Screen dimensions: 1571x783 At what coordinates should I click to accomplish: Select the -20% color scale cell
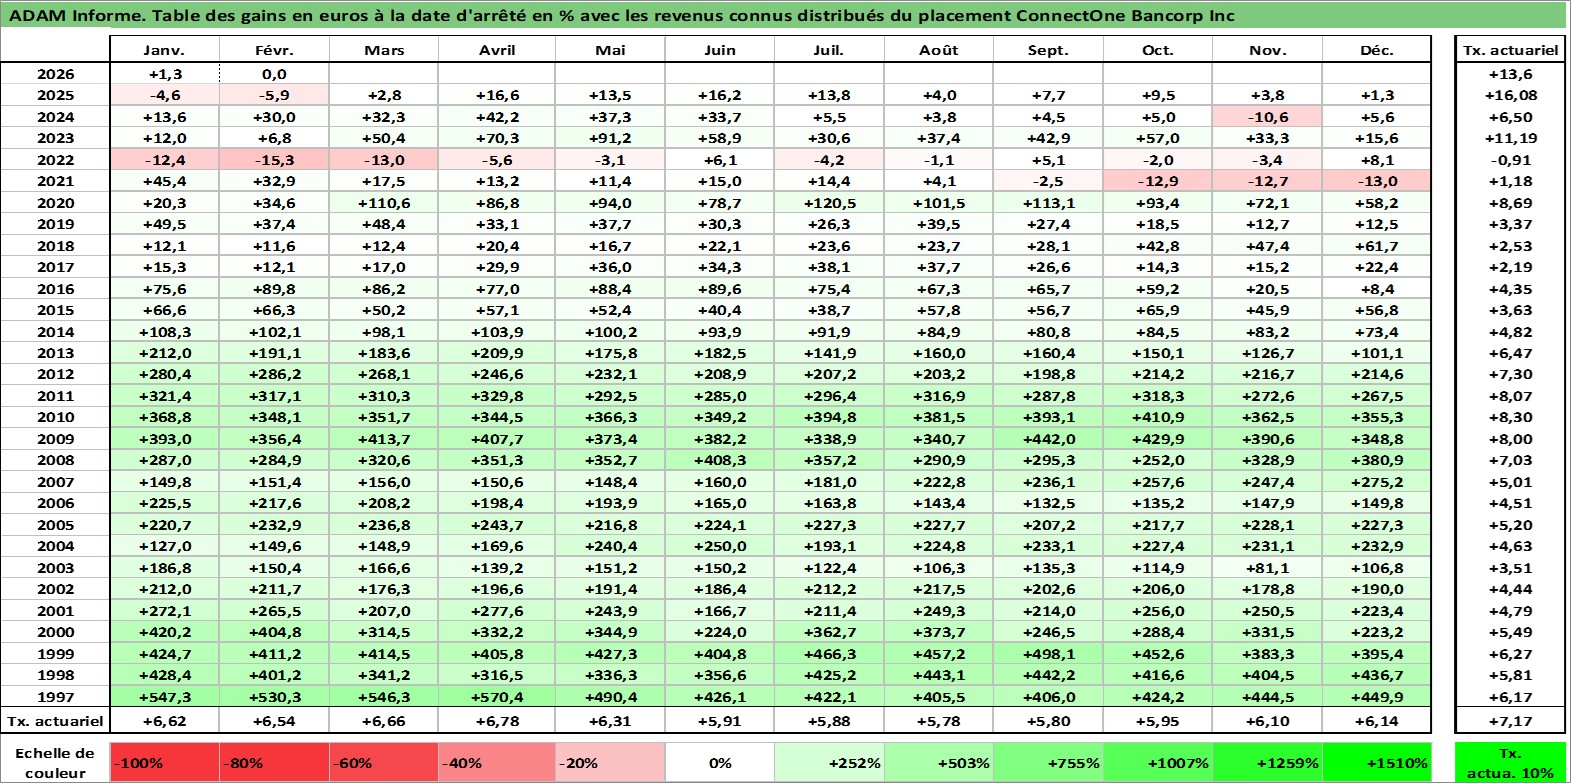[x=610, y=762]
